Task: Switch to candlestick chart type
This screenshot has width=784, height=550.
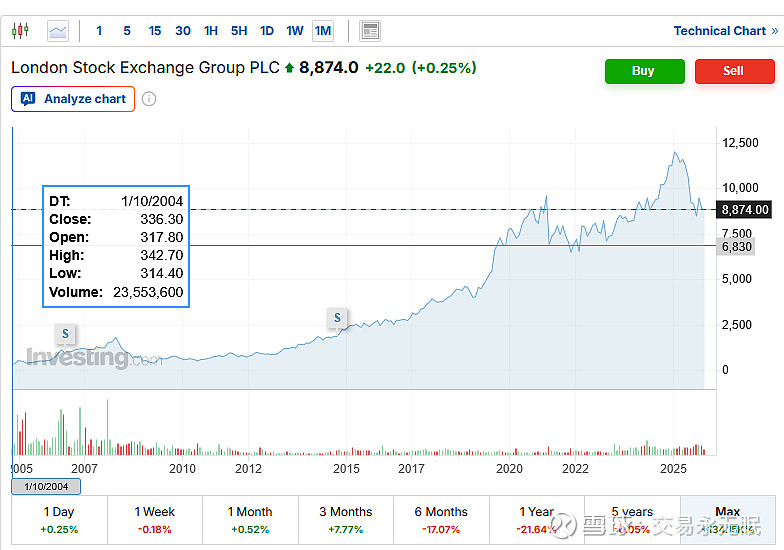Action: click(20, 31)
